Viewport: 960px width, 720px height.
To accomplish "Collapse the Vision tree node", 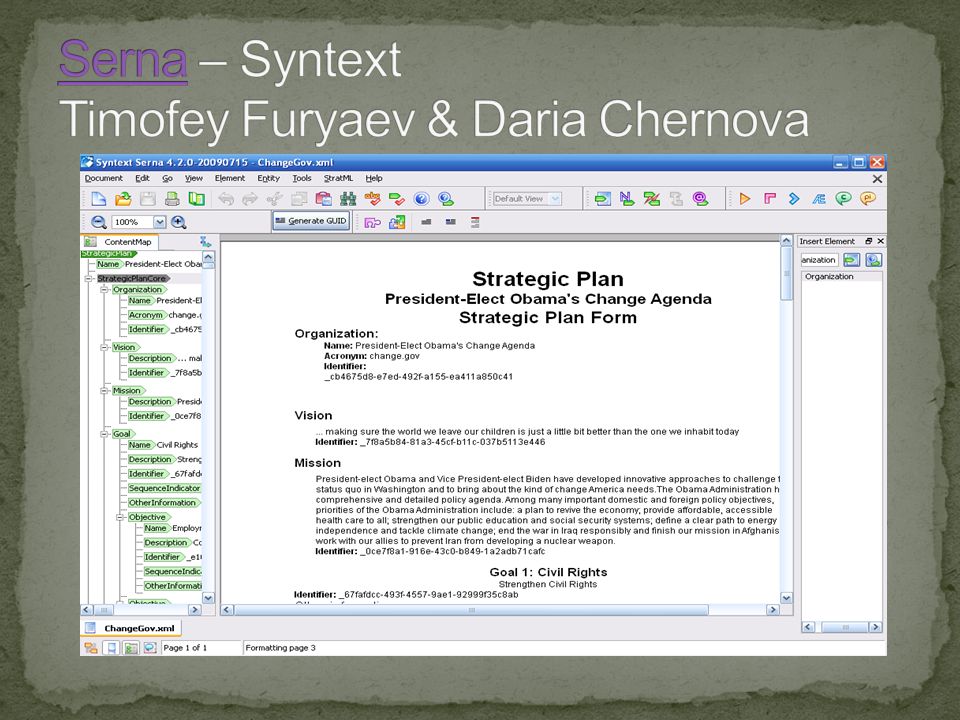I will tap(104, 347).
